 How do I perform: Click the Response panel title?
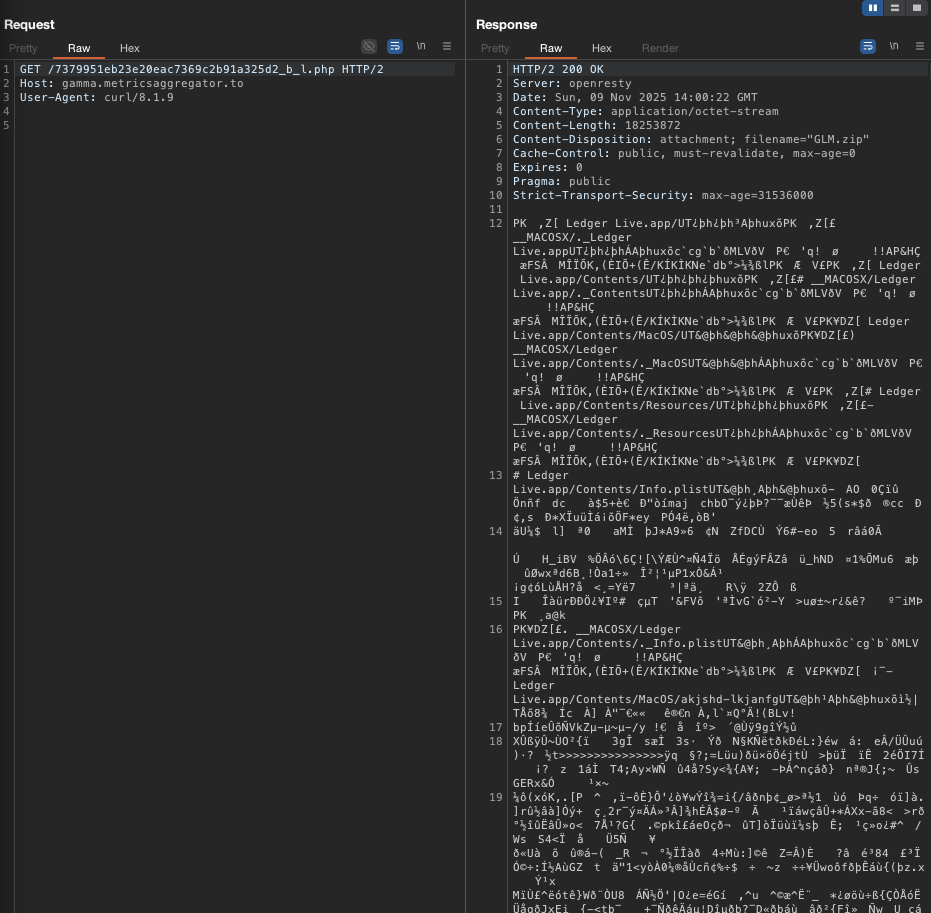coord(506,24)
